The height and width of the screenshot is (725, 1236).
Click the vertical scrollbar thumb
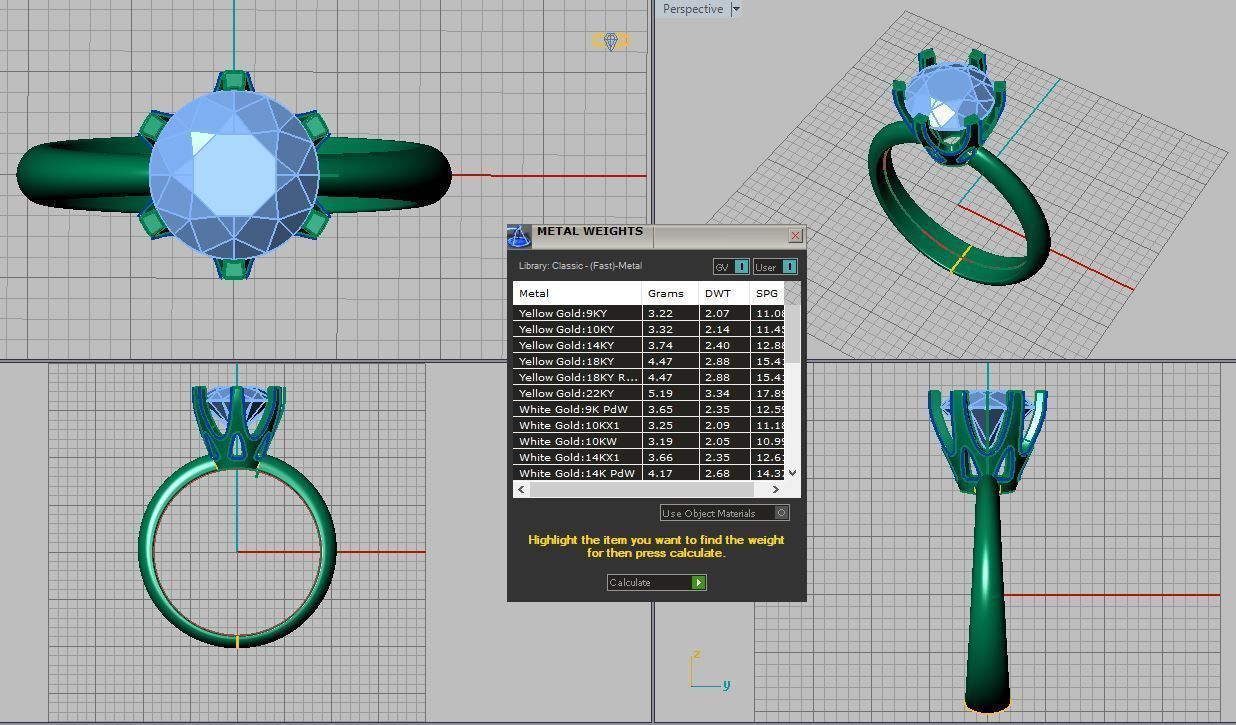pyautogui.click(x=793, y=334)
